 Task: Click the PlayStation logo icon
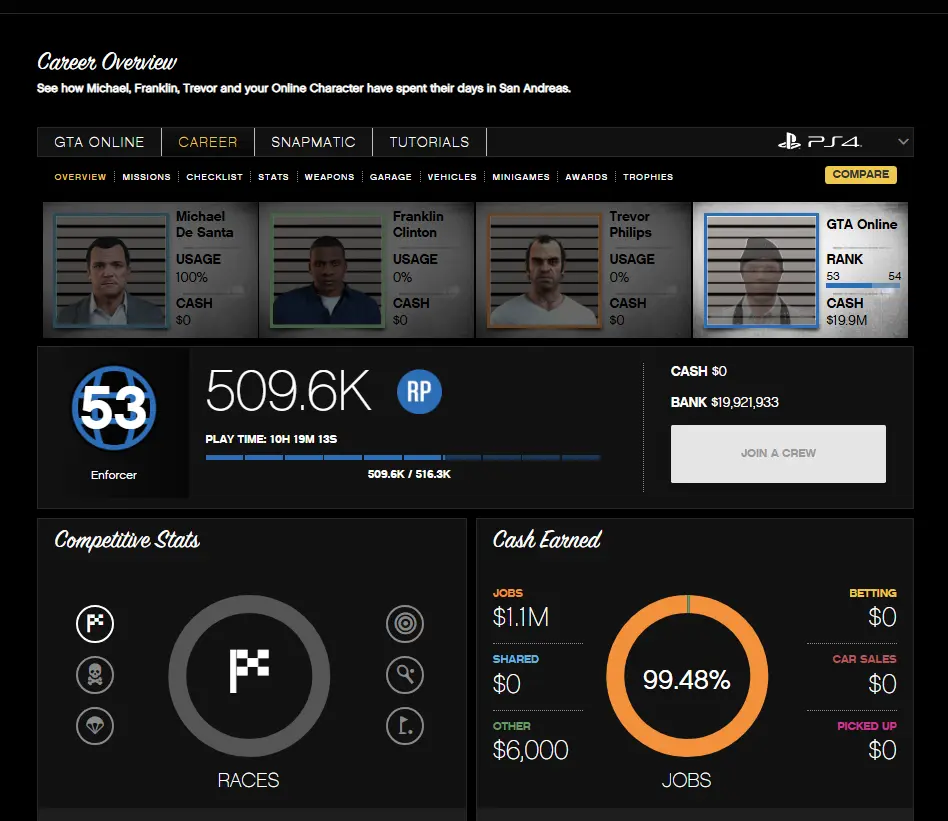point(788,141)
